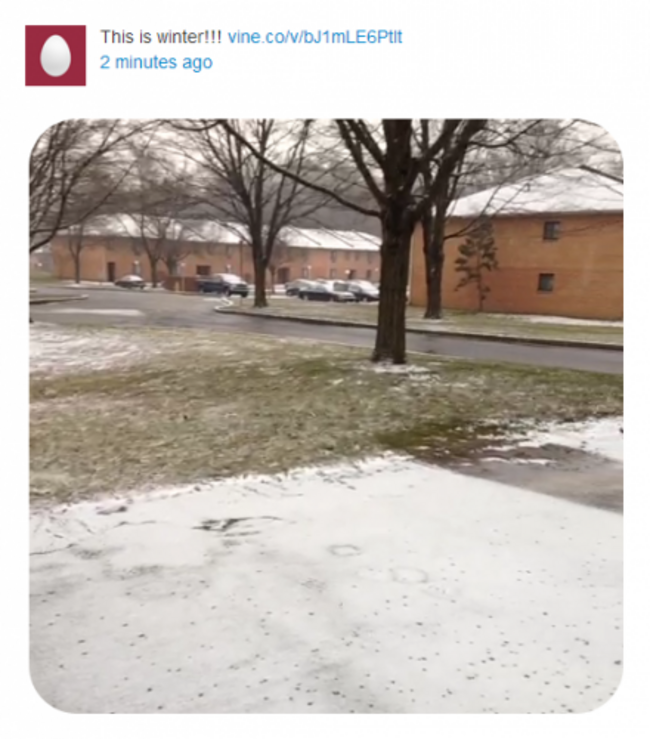Screen dimensions: 650x739
Task: Click the "This is winter!!!" tweet text
Action: (161, 37)
